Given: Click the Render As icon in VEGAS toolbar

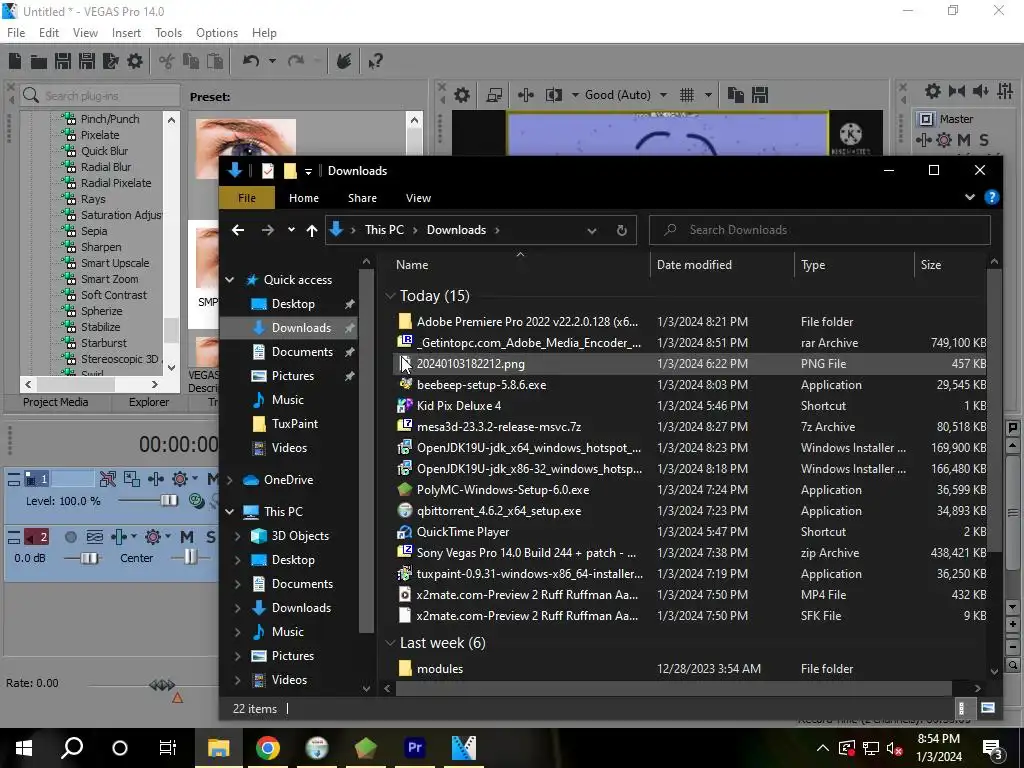Looking at the screenshot, I should tap(110, 61).
